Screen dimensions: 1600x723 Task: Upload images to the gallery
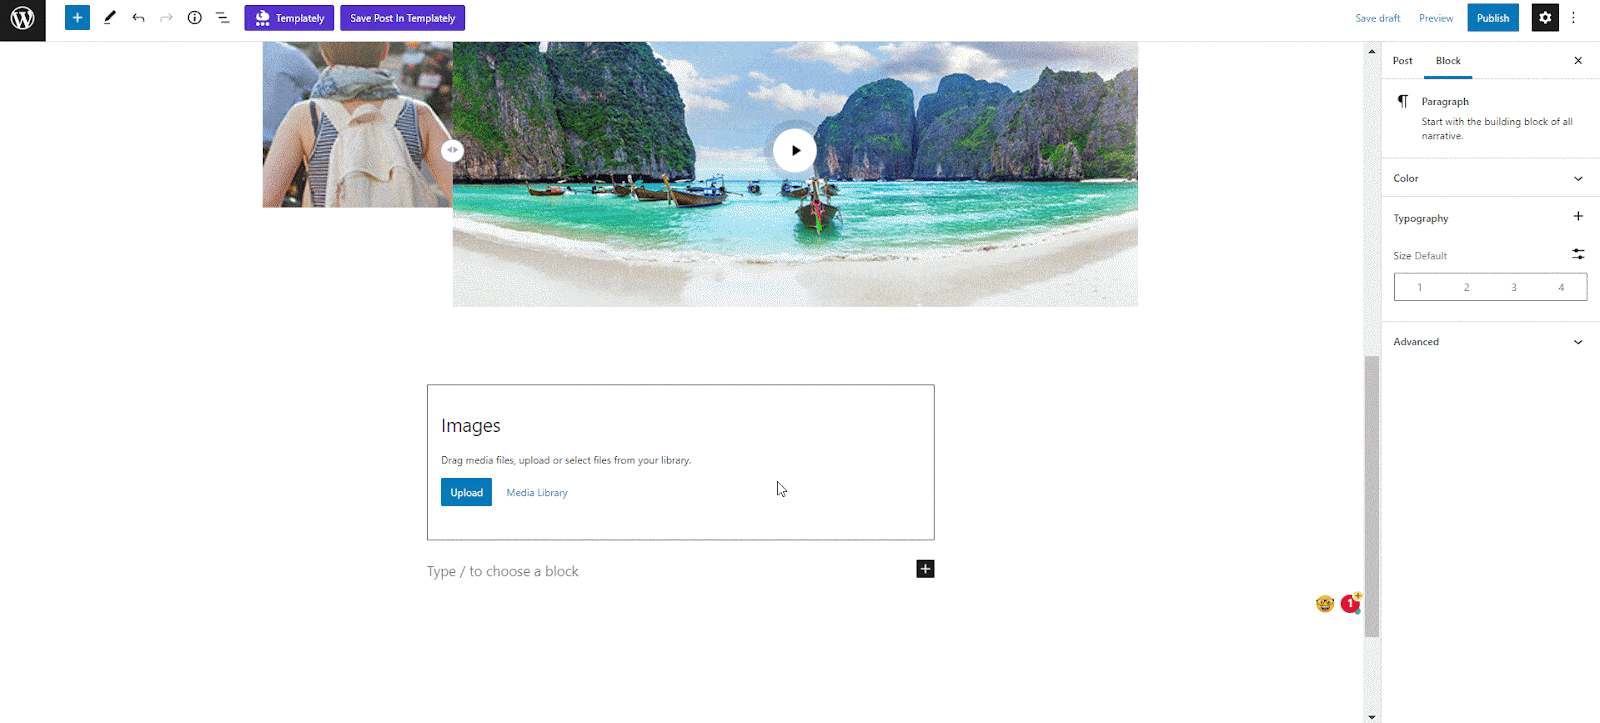click(x=466, y=492)
